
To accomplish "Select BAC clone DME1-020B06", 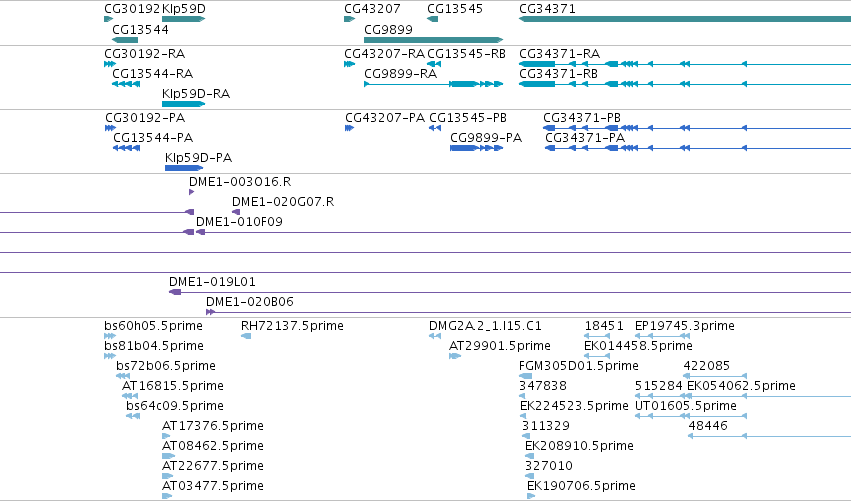I will pyautogui.click(x=529, y=312).
